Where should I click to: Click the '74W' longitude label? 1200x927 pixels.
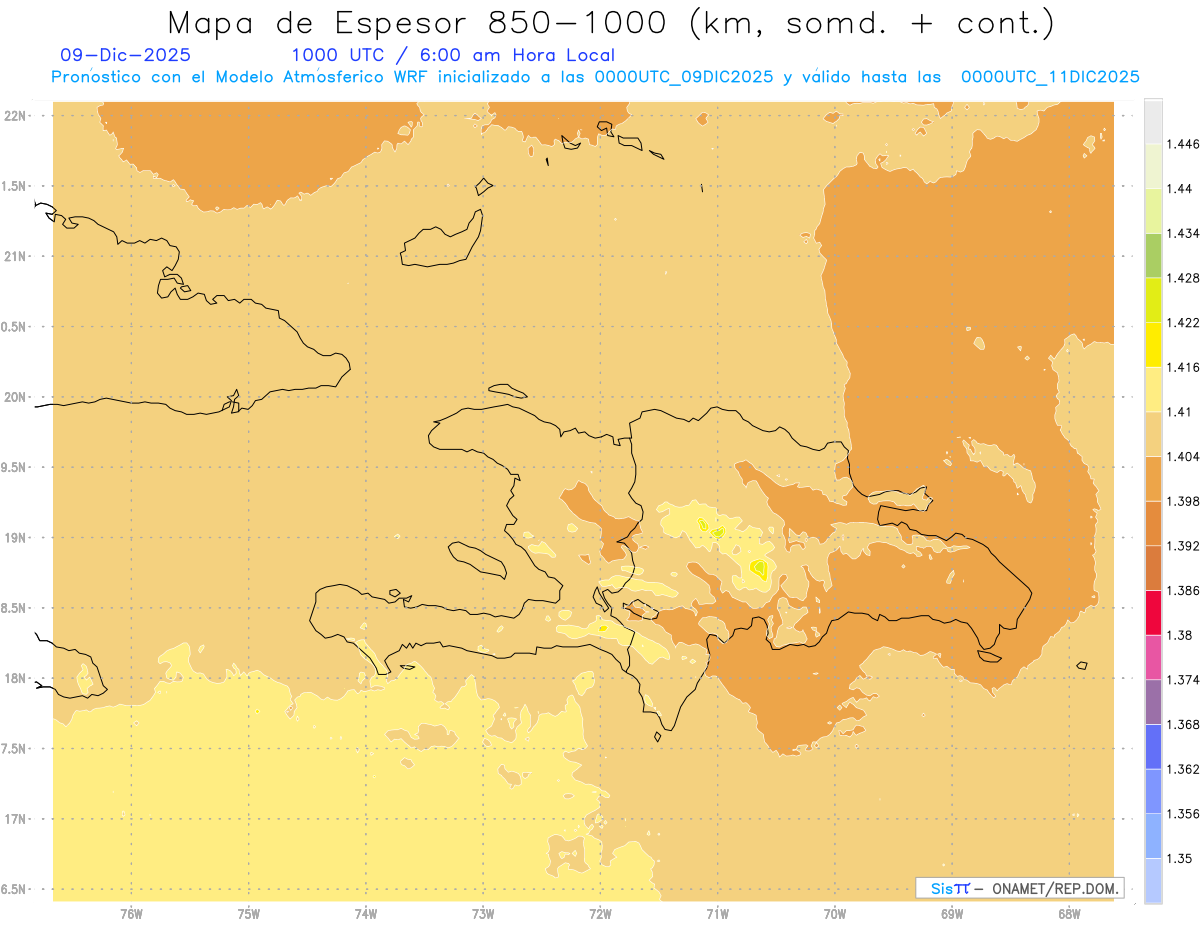(366, 914)
